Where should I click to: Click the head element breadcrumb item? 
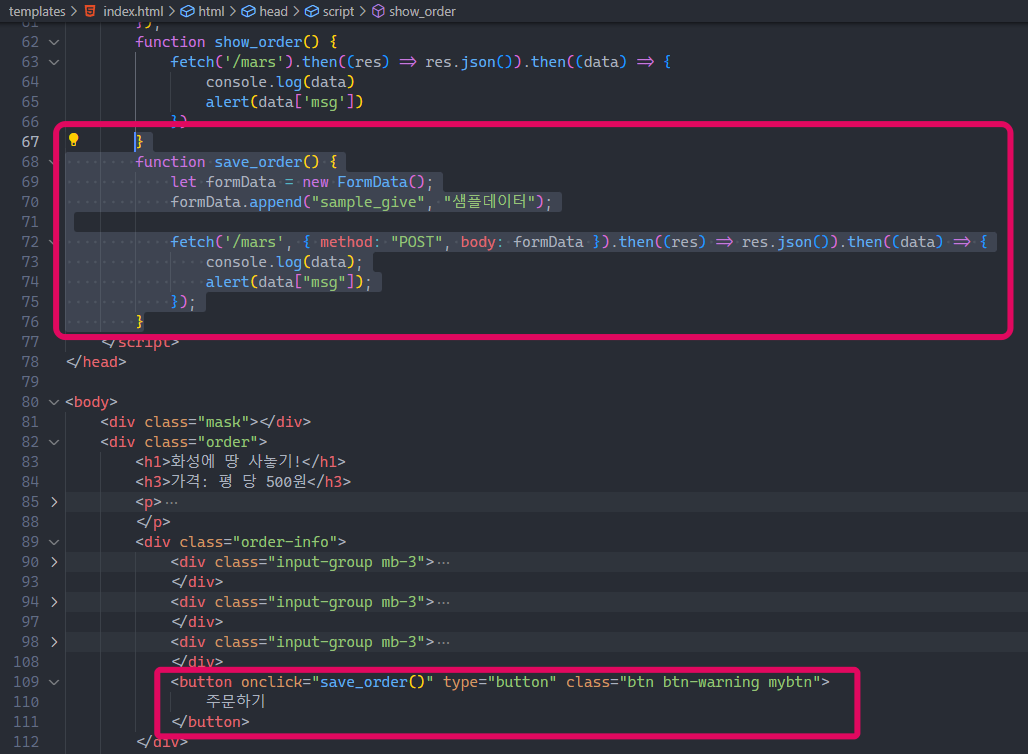tap(265, 11)
